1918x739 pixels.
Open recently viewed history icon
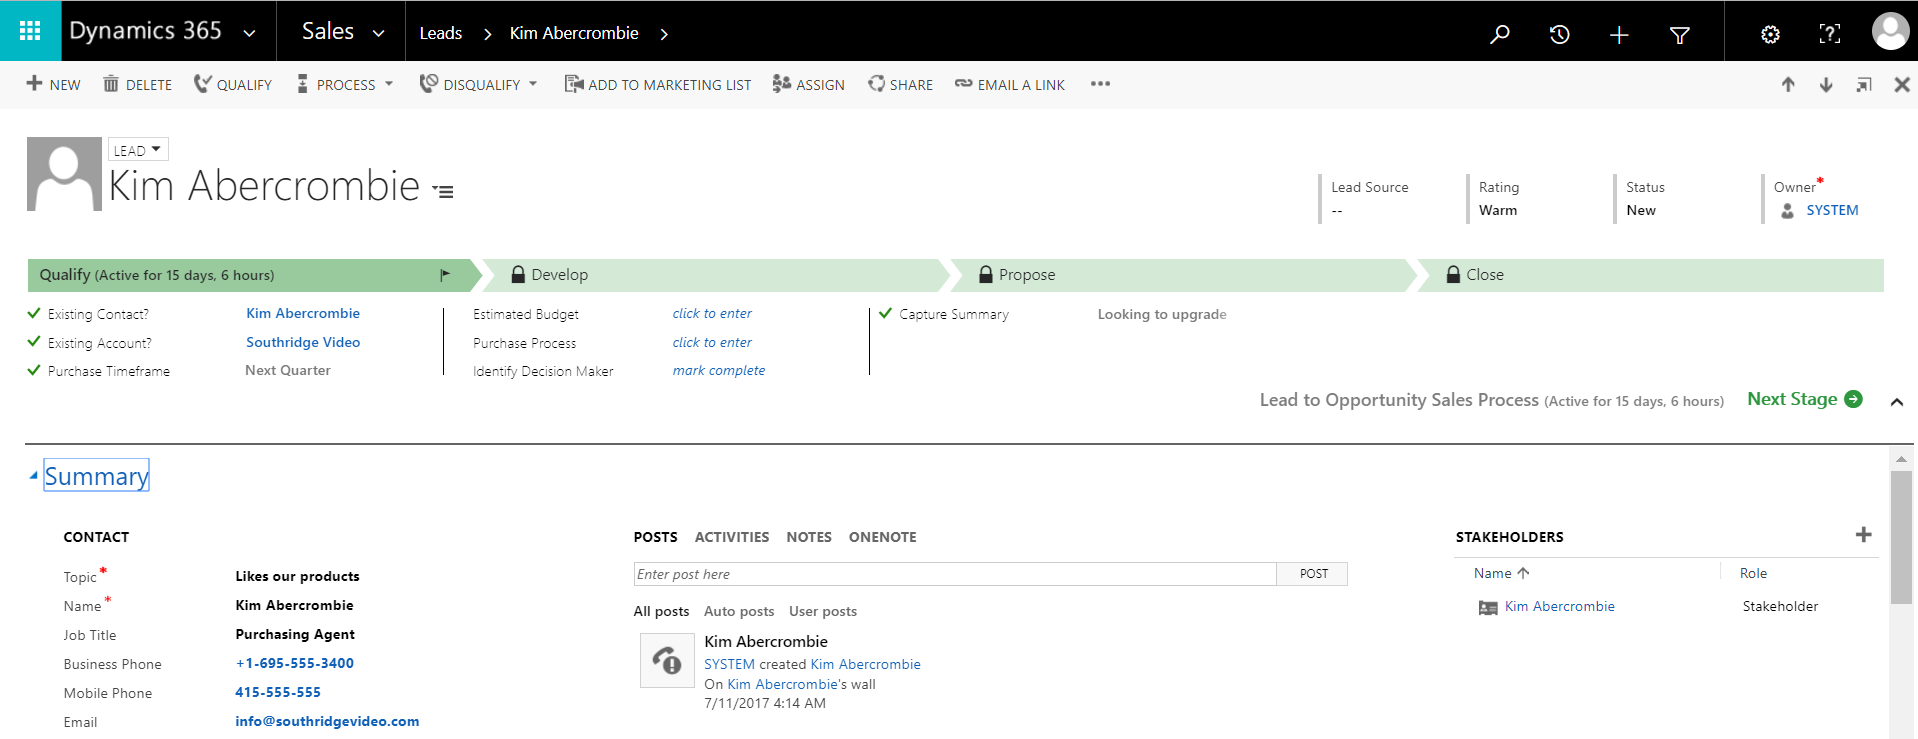point(1559,35)
